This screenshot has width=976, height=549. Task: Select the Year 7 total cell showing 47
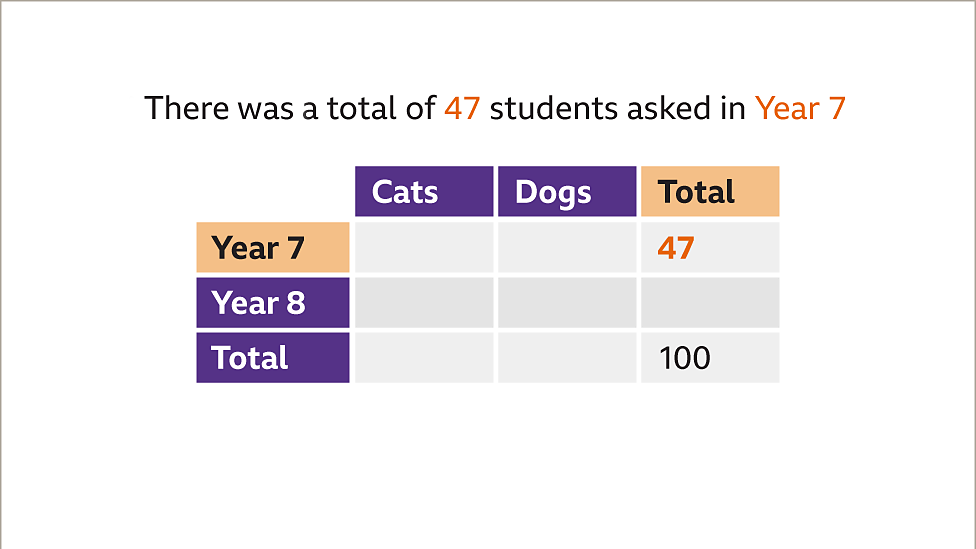click(709, 248)
